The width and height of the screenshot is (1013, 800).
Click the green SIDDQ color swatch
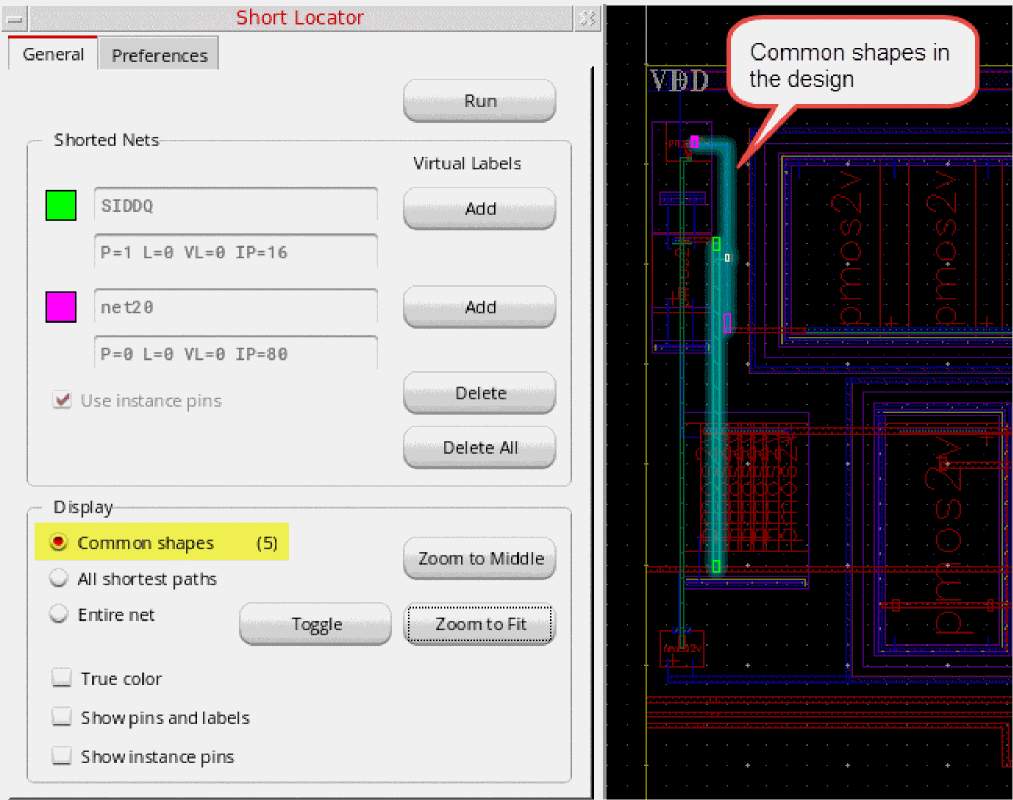61,206
